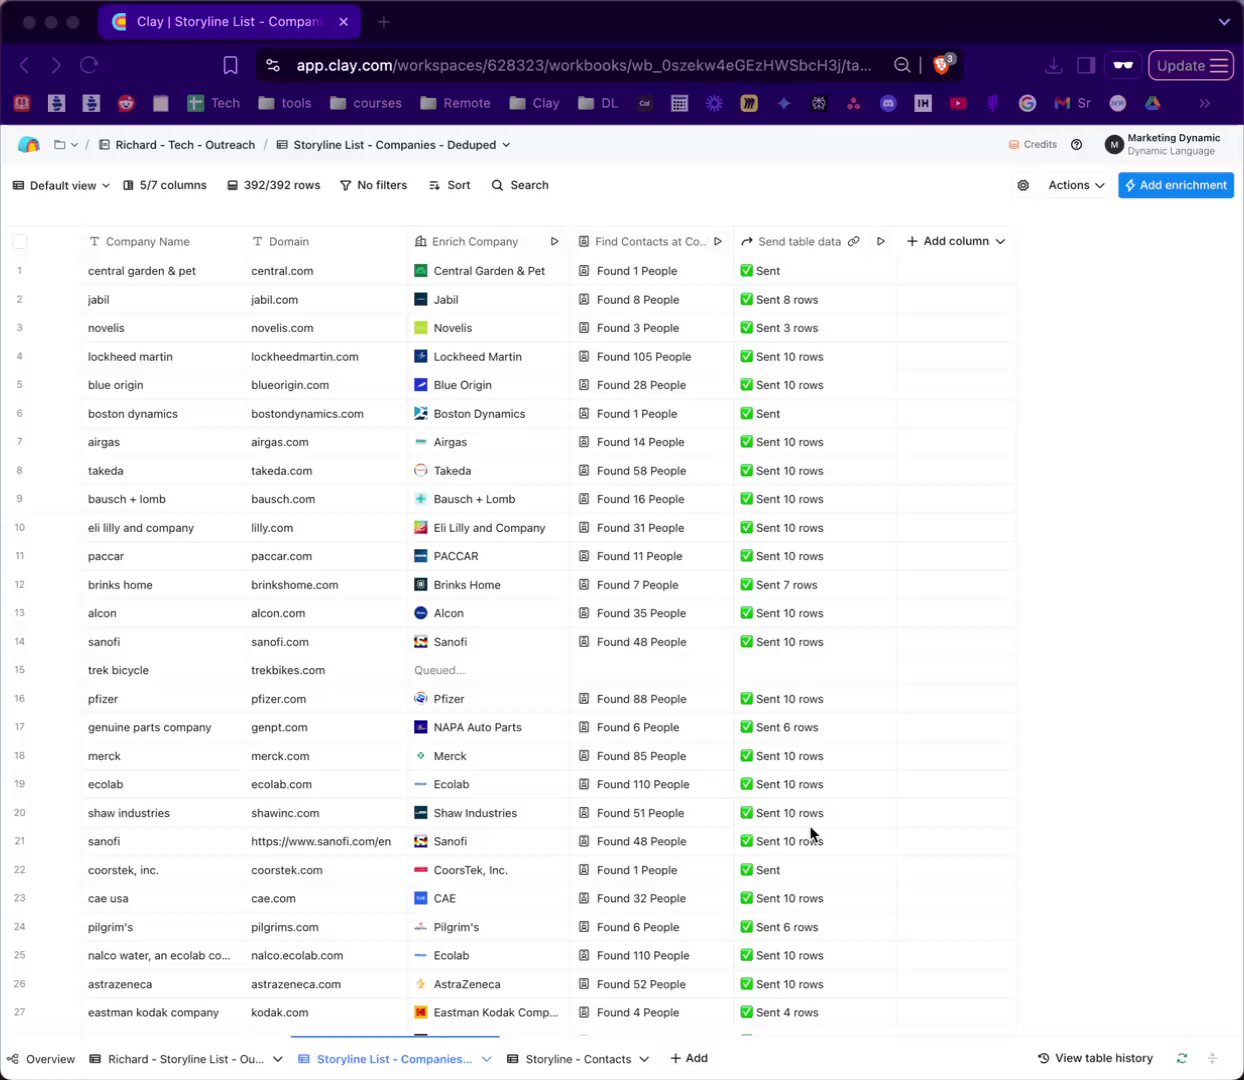Click the Brave shield icon
The height and width of the screenshot is (1080, 1244).
[942, 65]
